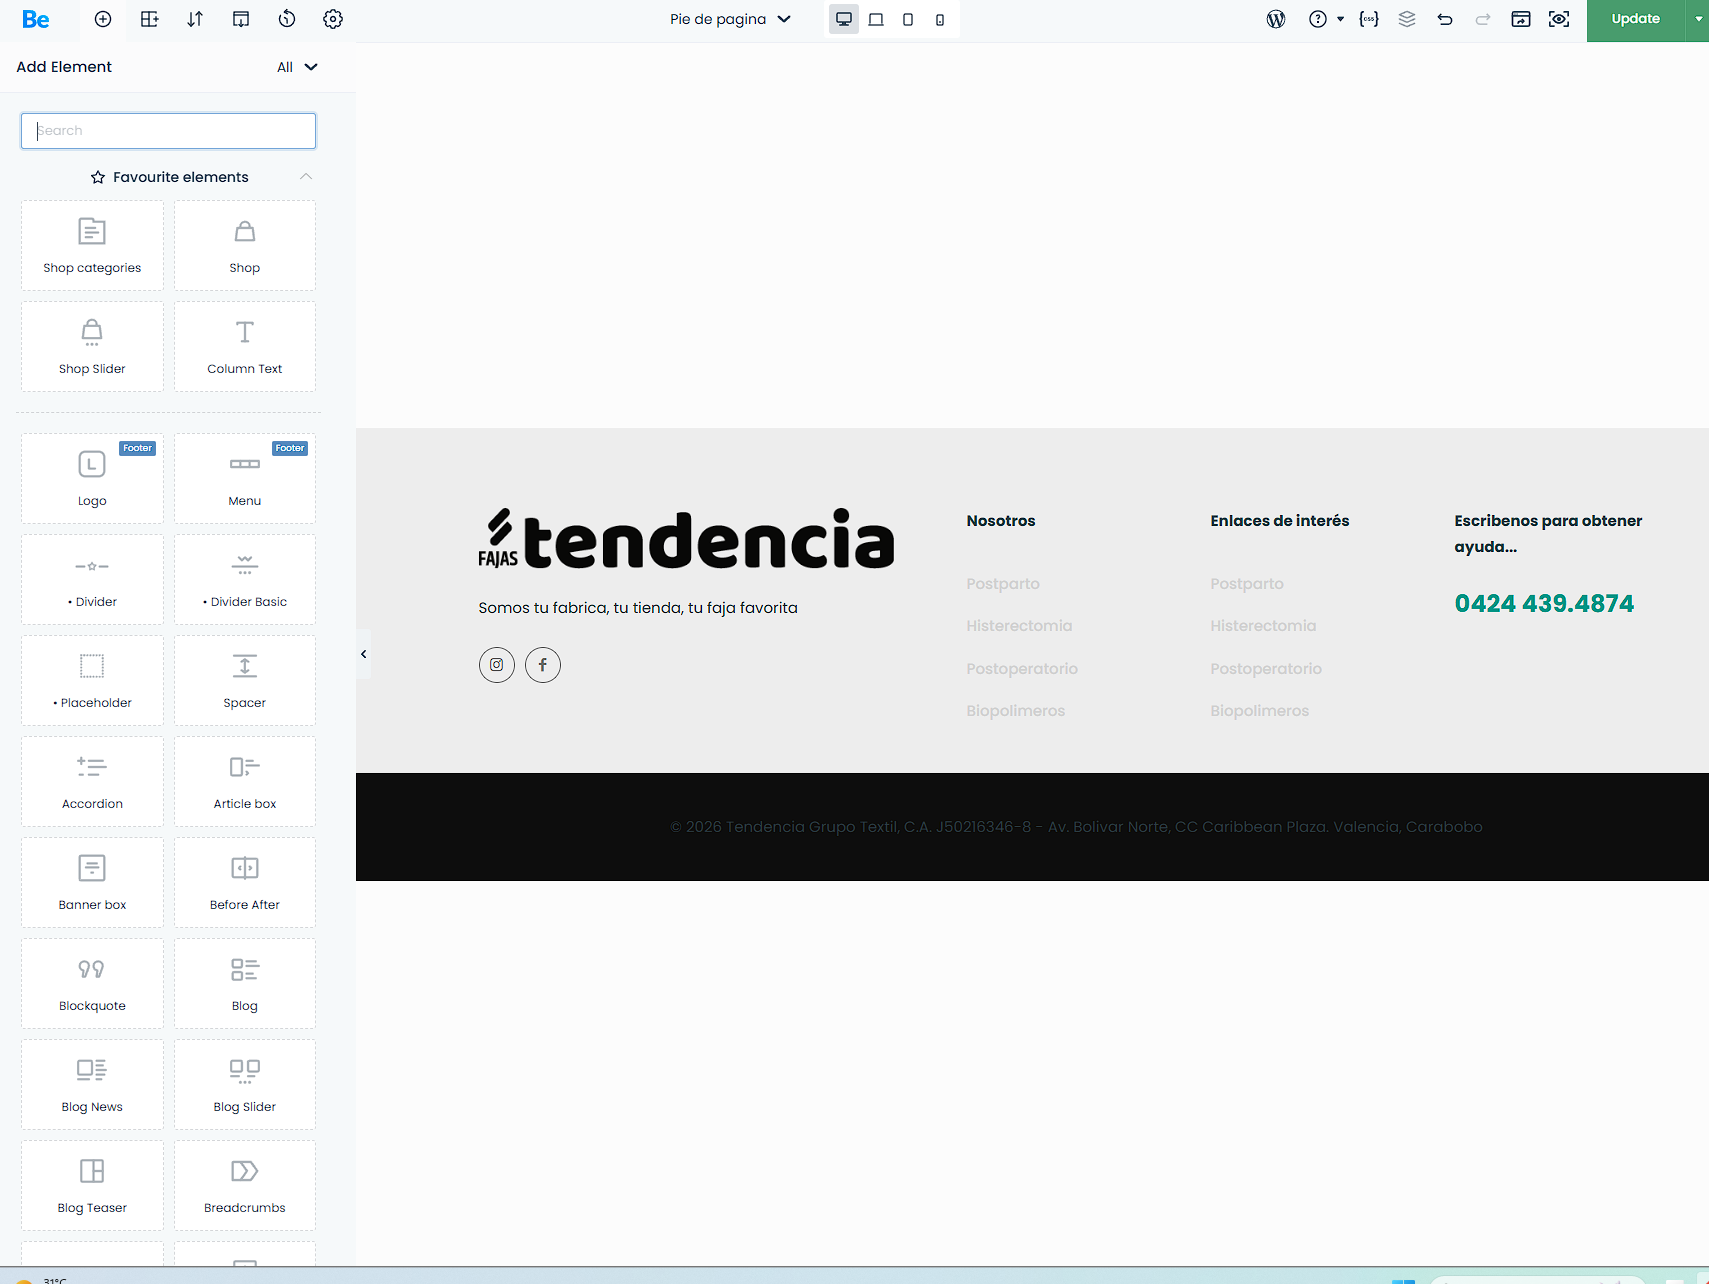Screen dimensions: 1709x1284
Task: Click the Instagram icon in footer
Action: click(x=497, y=665)
